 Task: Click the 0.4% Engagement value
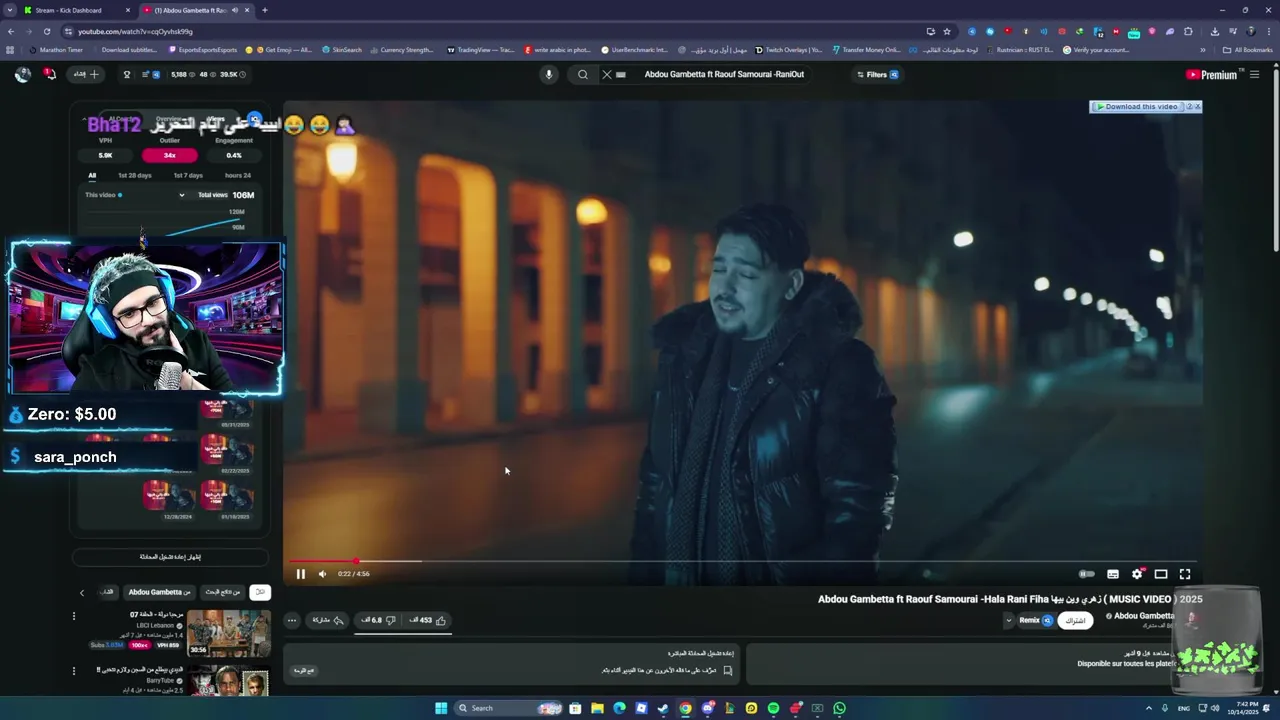234,155
